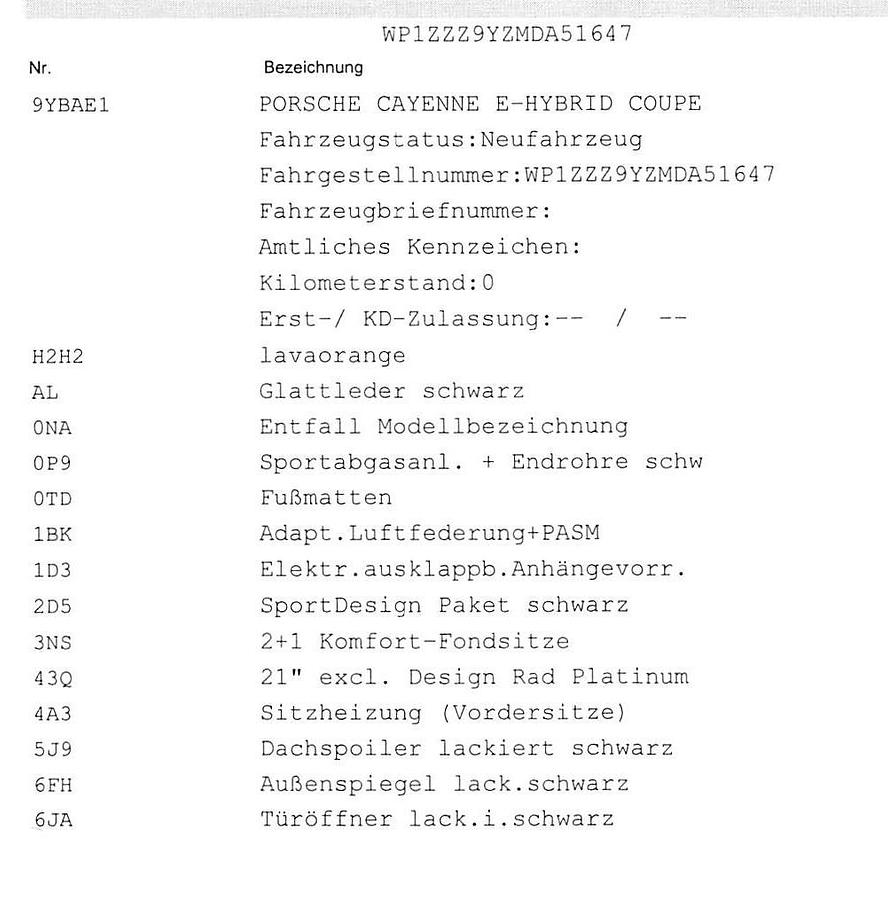Click the Amtliches Kennzeichen label
The image size is (888, 900).
(x=420, y=247)
